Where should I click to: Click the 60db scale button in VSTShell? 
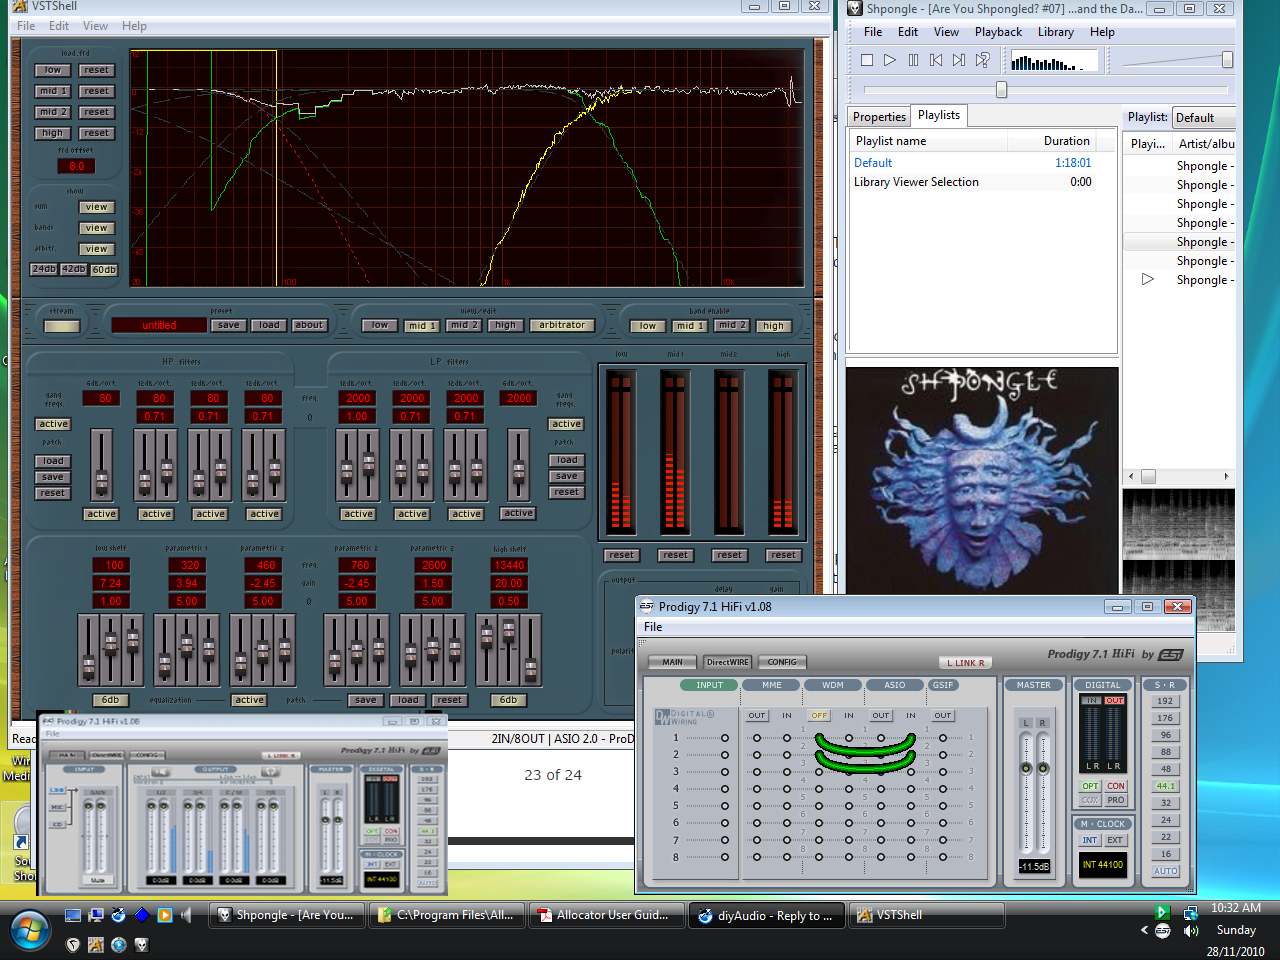[104, 270]
